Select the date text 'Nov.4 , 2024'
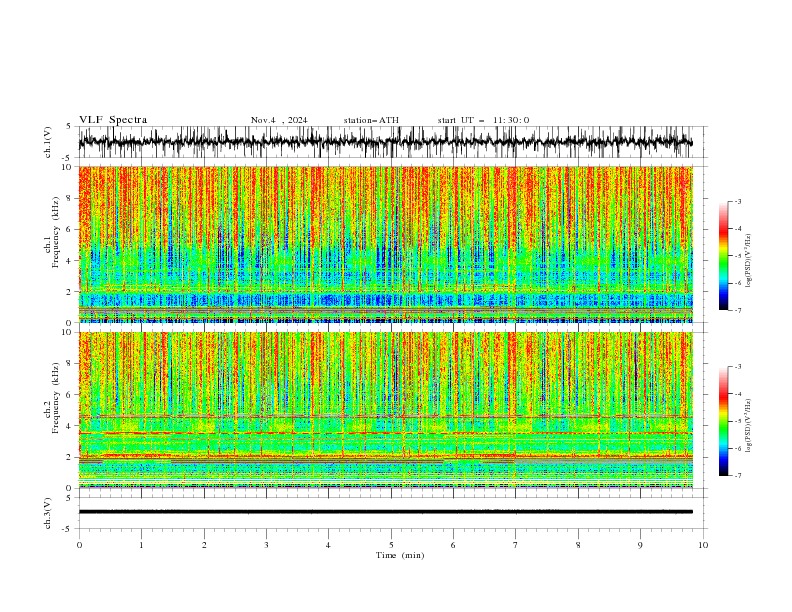 279,120
